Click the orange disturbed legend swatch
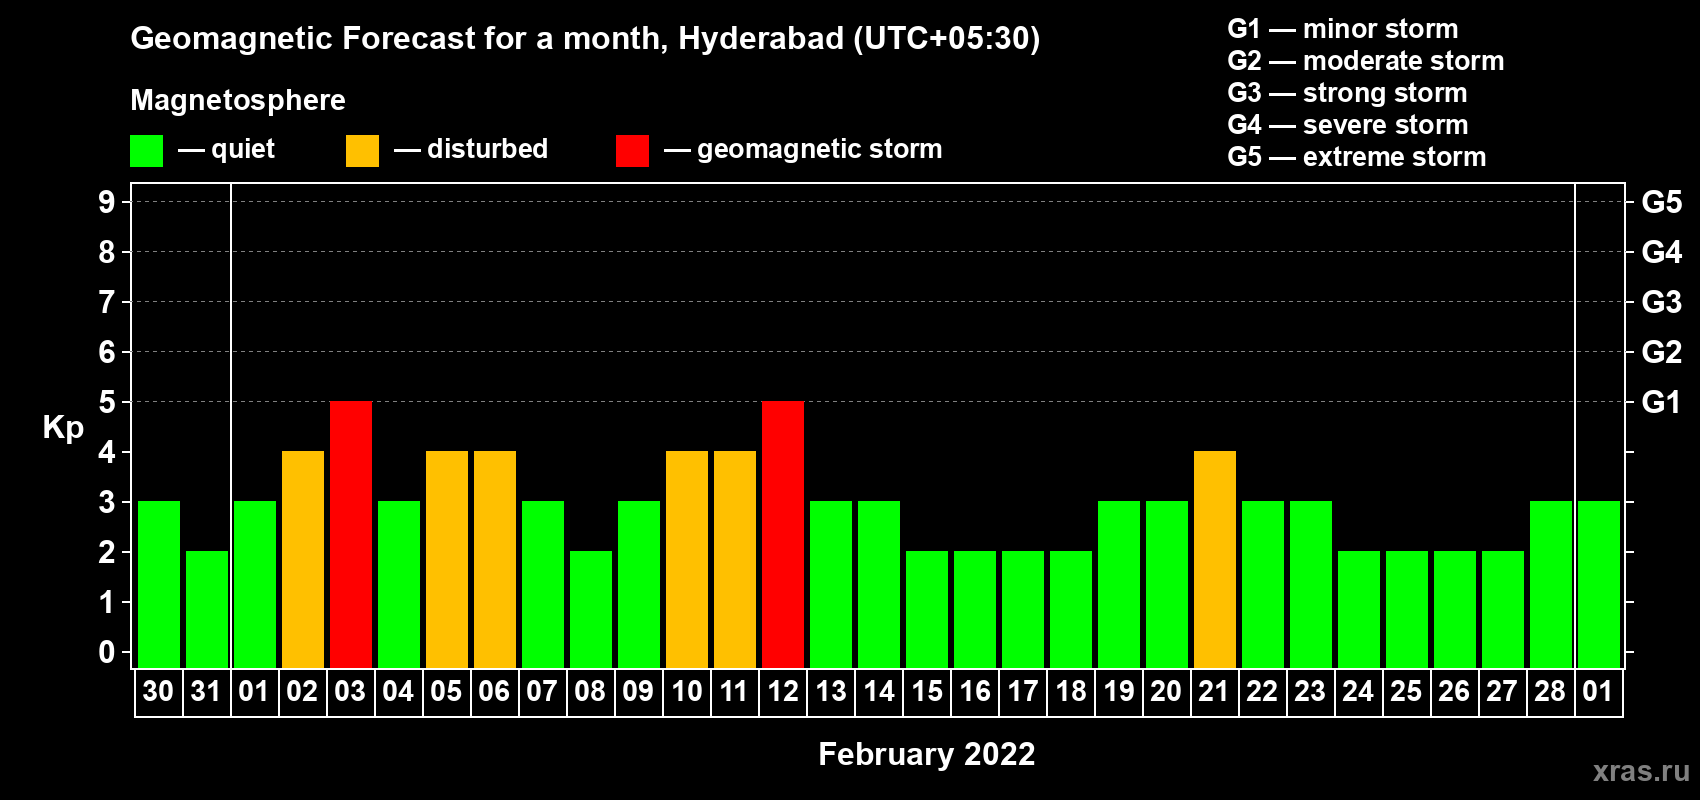The width and height of the screenshot is (1700, 800). click(362, 151)
